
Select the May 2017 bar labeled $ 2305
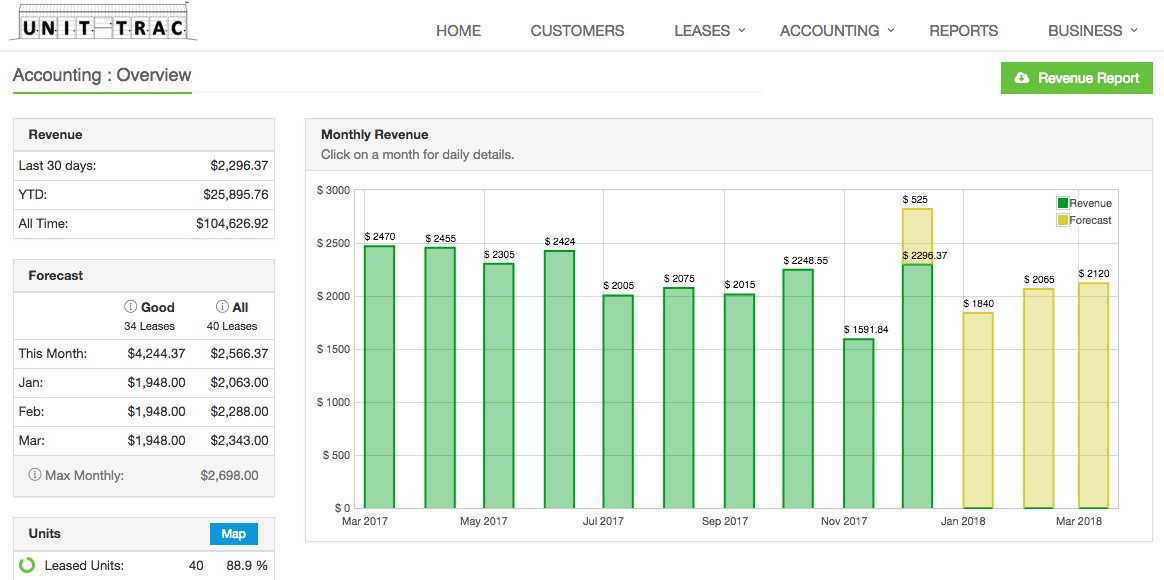(498, 386)
